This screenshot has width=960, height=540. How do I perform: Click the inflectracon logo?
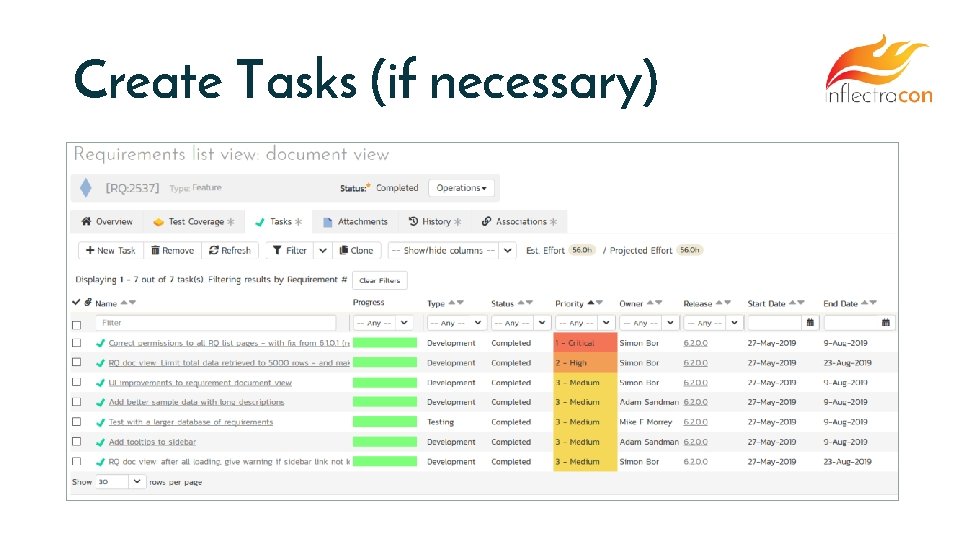(x=879, y=69)
